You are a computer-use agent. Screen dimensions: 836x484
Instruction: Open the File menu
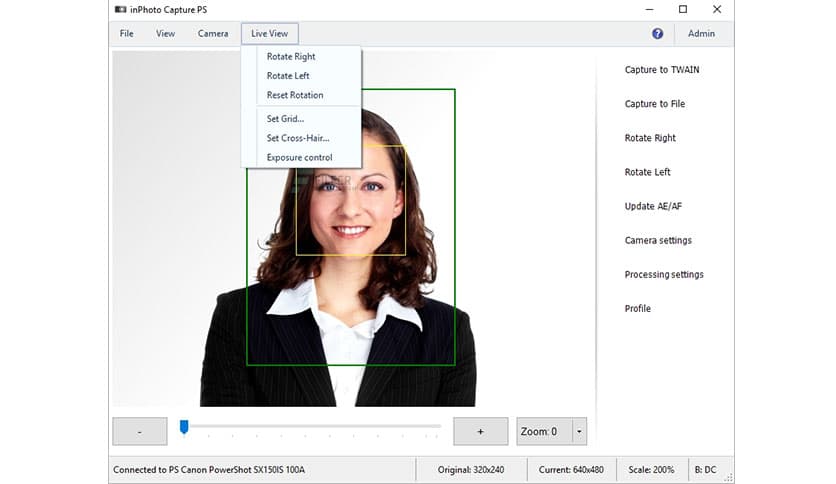[127, 33]
